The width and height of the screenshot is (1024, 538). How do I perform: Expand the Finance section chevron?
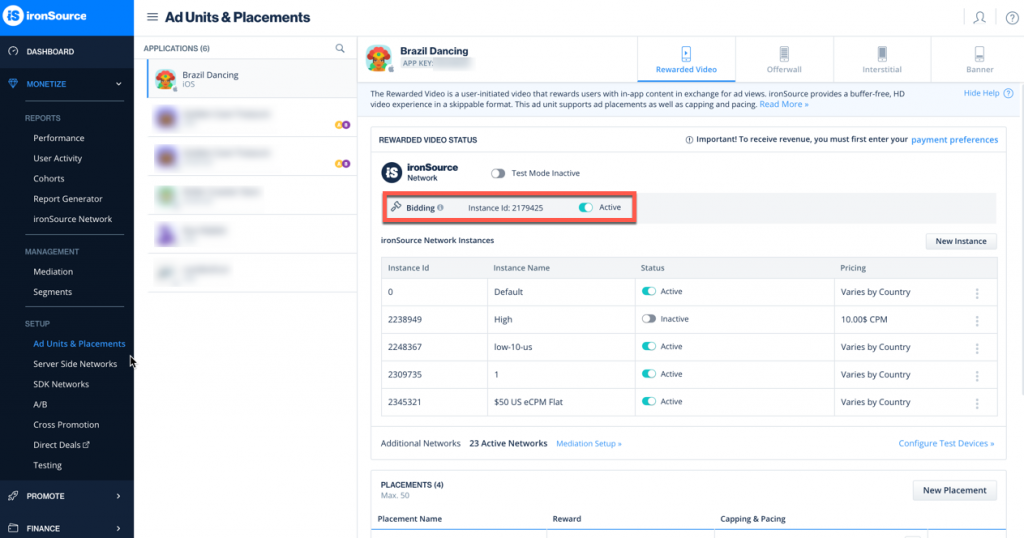pyautogui.click(x=118, y=528)
